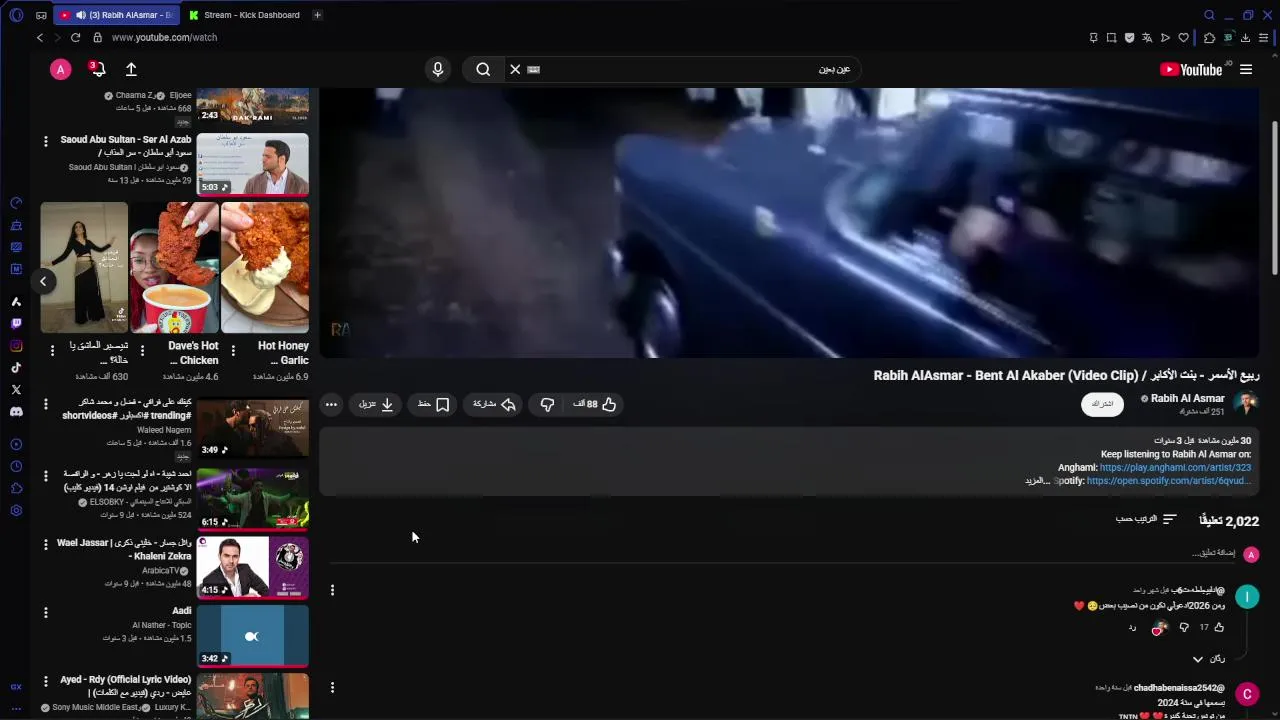Expand the description with المزيد
1280x720 pixels.
point(1037,481)
